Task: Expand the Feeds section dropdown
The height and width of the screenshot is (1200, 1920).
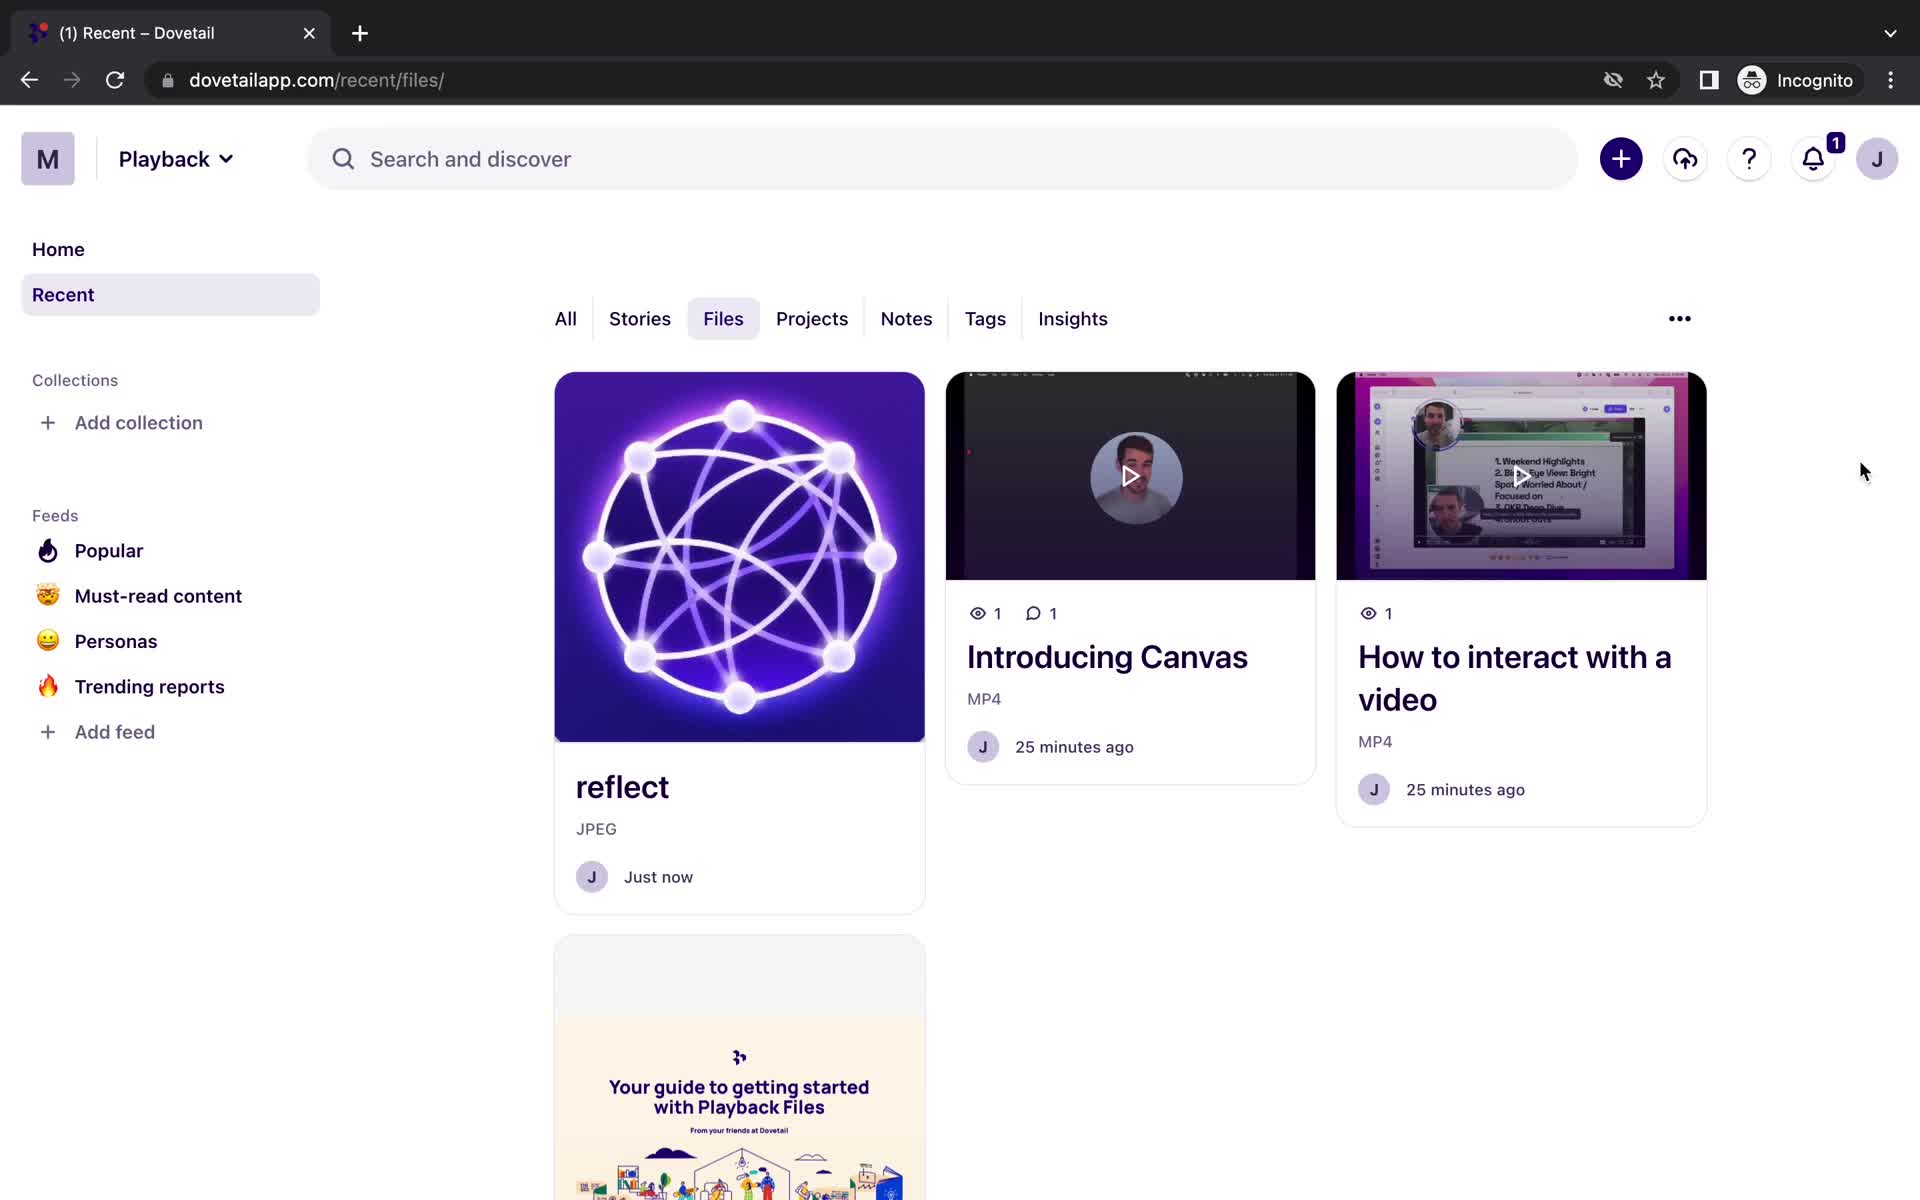Action: click(x=54, y=514)
